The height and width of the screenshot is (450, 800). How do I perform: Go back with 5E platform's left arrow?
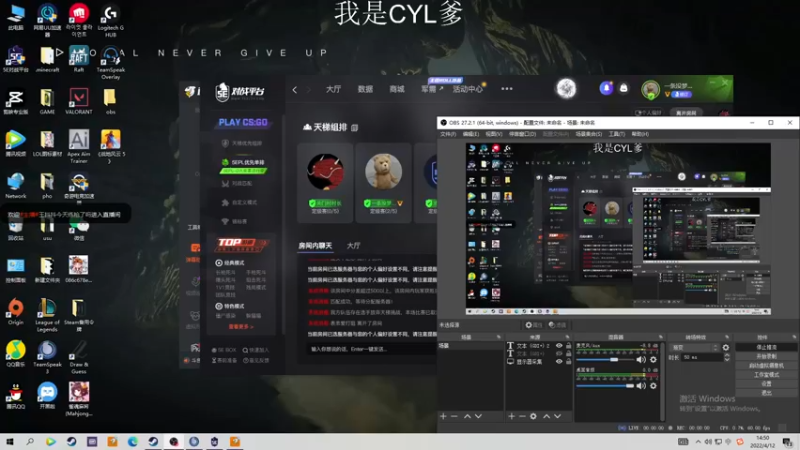click(x=295, y=90)
